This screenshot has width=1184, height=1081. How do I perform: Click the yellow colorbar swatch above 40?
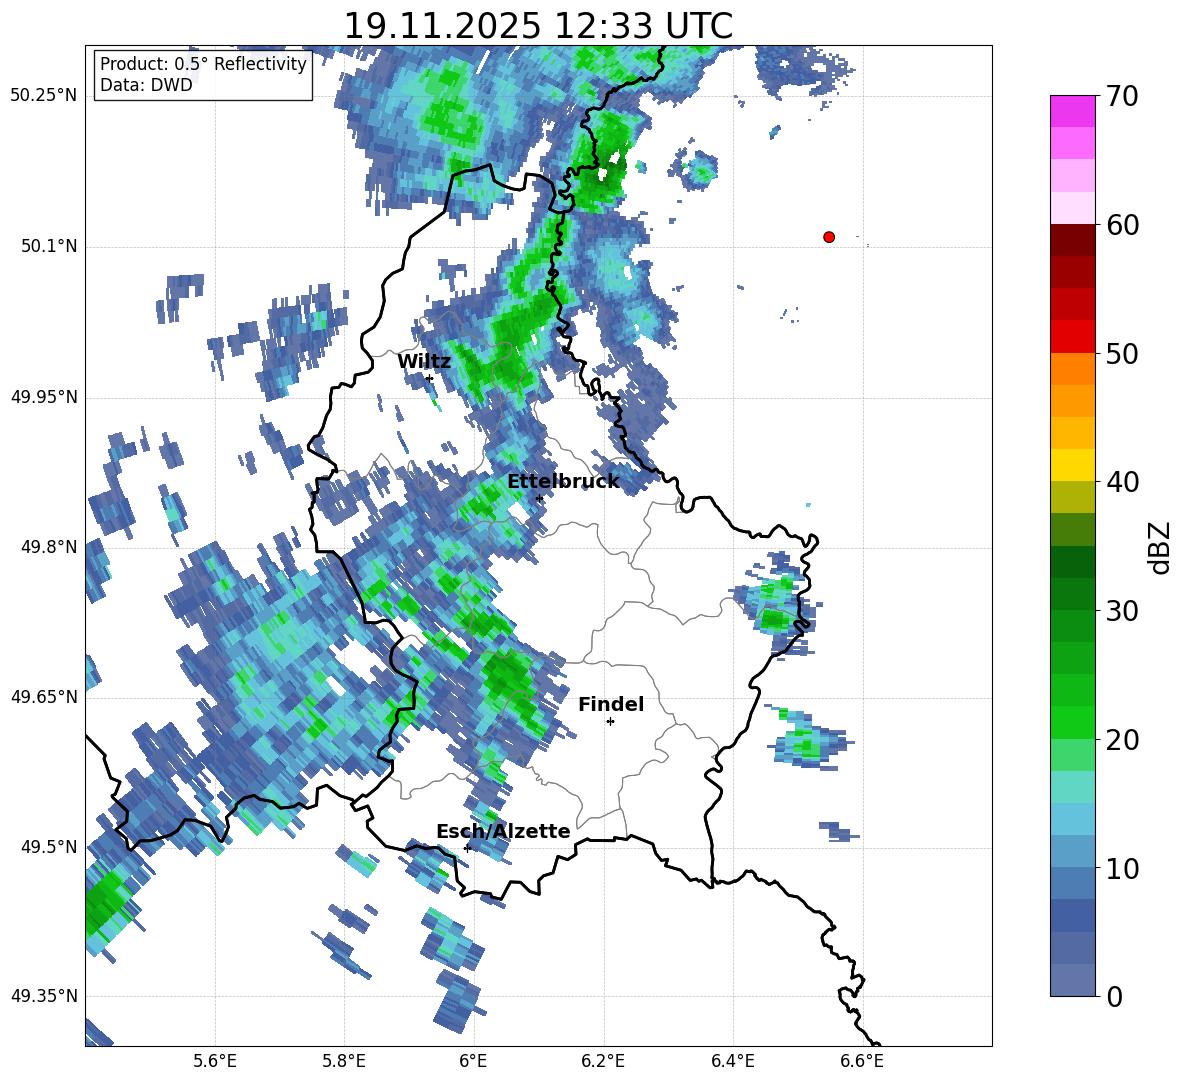[x=1072, y=465]
